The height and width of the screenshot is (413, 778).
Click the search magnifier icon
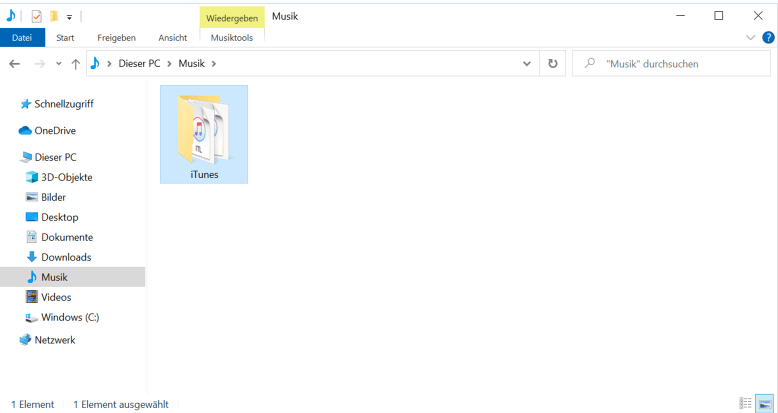[x=589, y=63]
